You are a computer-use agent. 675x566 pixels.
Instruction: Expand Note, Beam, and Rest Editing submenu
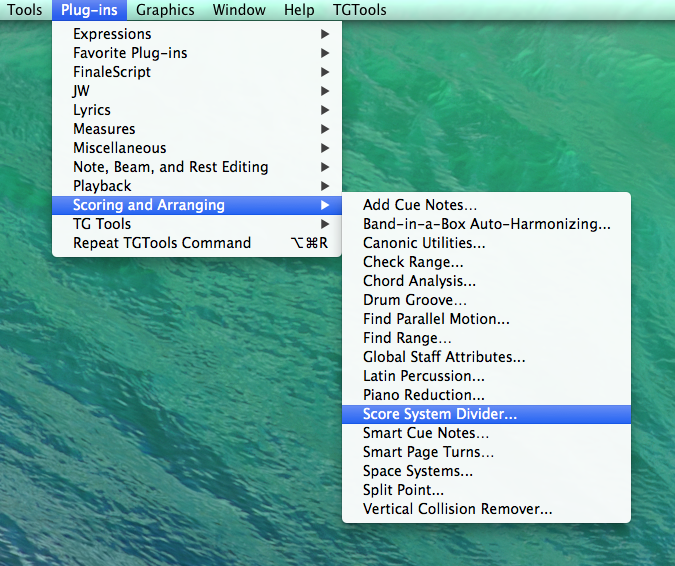coord(170,167)
